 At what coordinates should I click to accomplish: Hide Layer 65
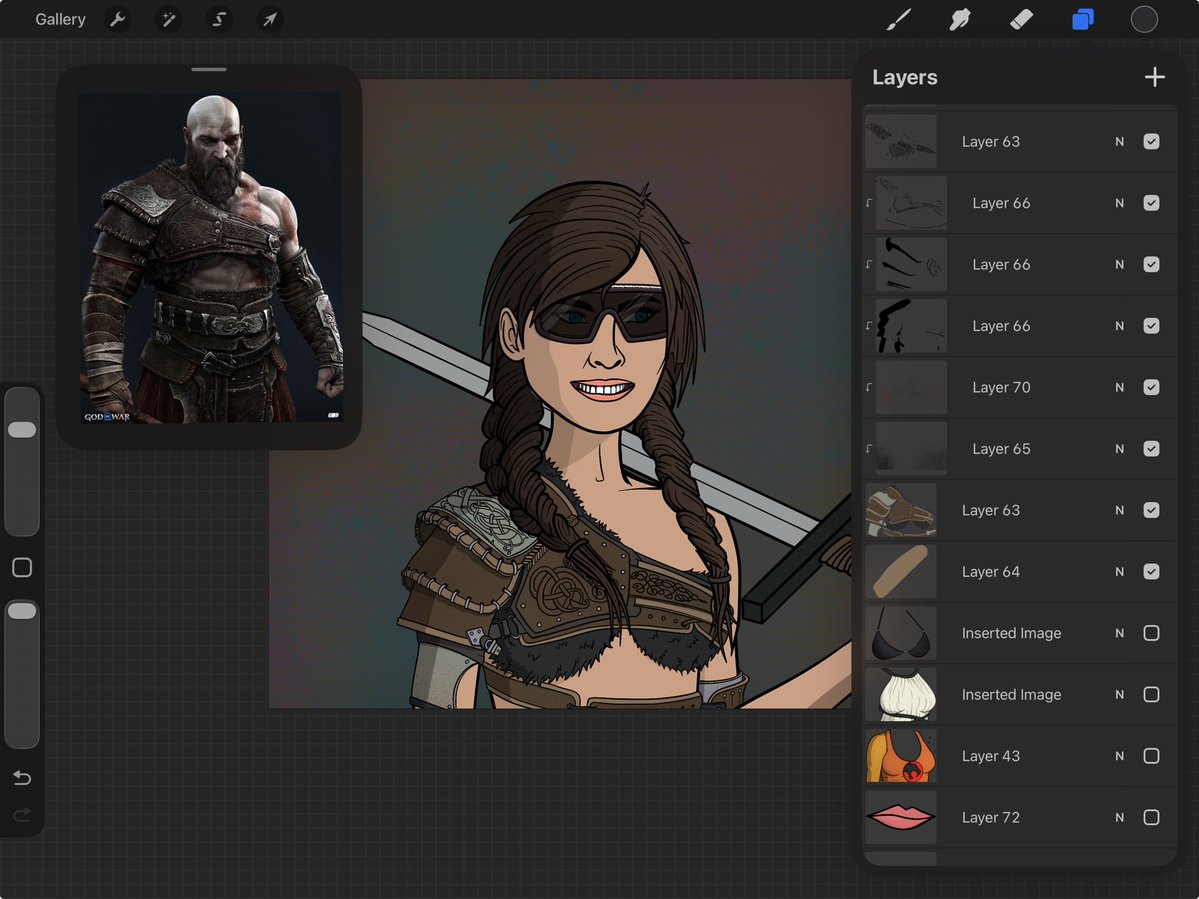pyautogui.click(x=1151, y=449)
